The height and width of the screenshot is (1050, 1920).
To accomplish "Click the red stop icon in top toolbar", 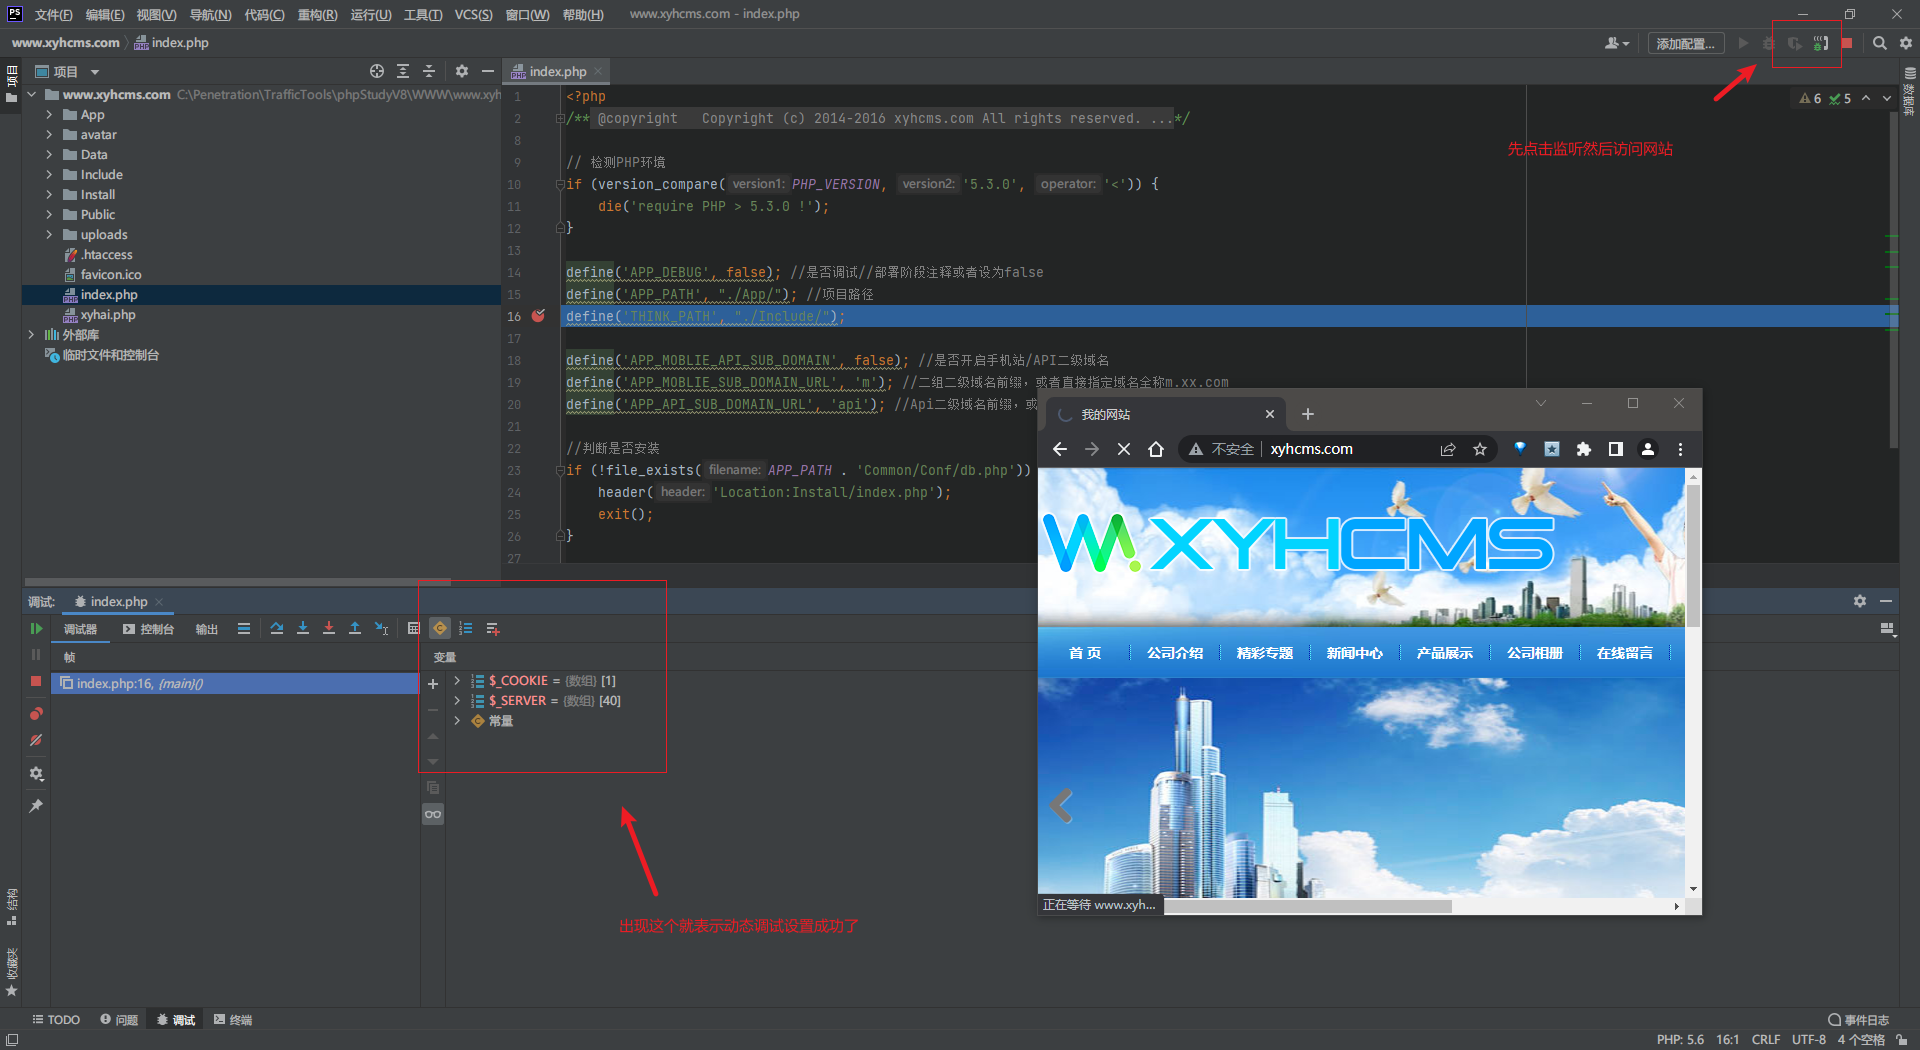I will pyautogui.click(x=1847, y=43).
